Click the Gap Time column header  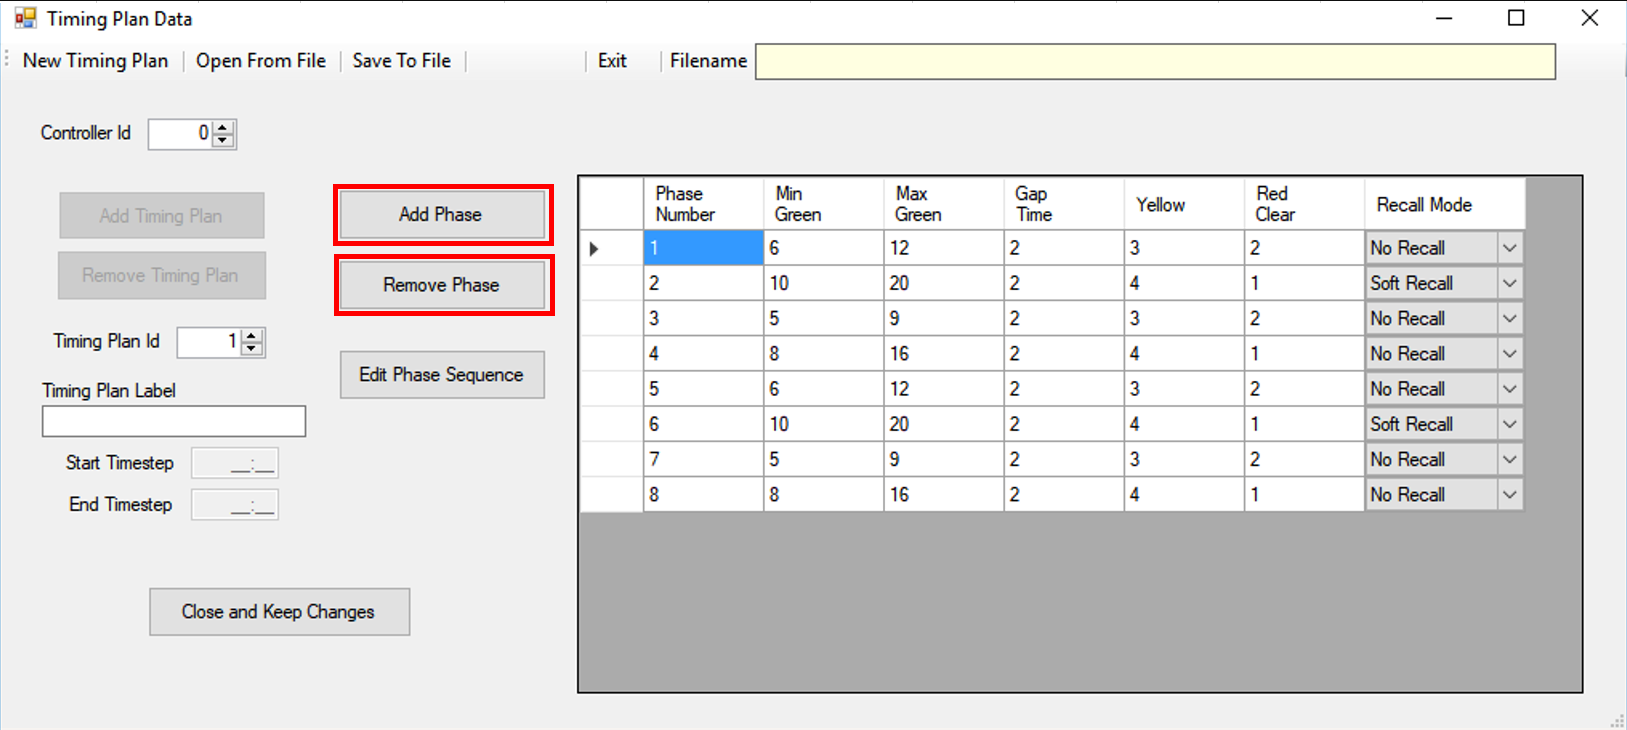tap(1063, 204)
